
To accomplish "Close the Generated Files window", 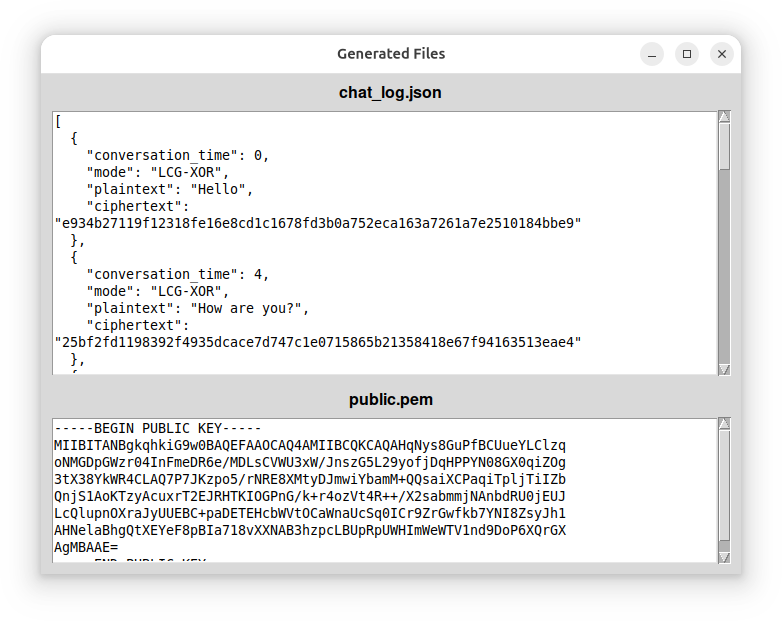I will coord(721,54).
